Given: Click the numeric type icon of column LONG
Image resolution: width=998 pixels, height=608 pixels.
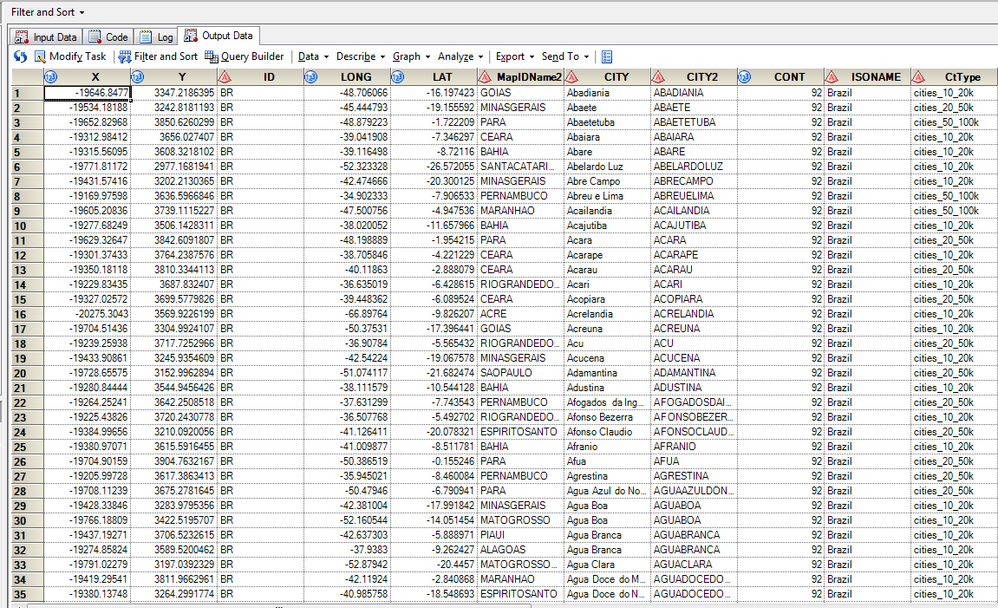Looking at the screenshot, I should [311, 77].
